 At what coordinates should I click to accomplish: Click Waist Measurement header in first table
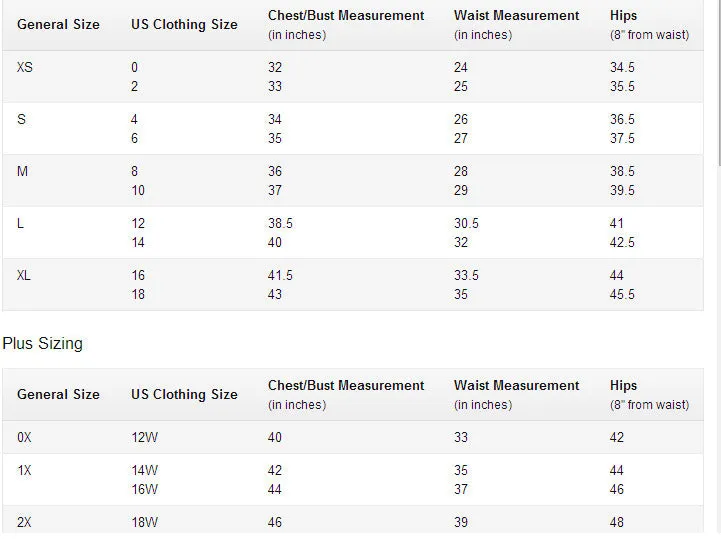pyautogui.click(x=516, y=16)
